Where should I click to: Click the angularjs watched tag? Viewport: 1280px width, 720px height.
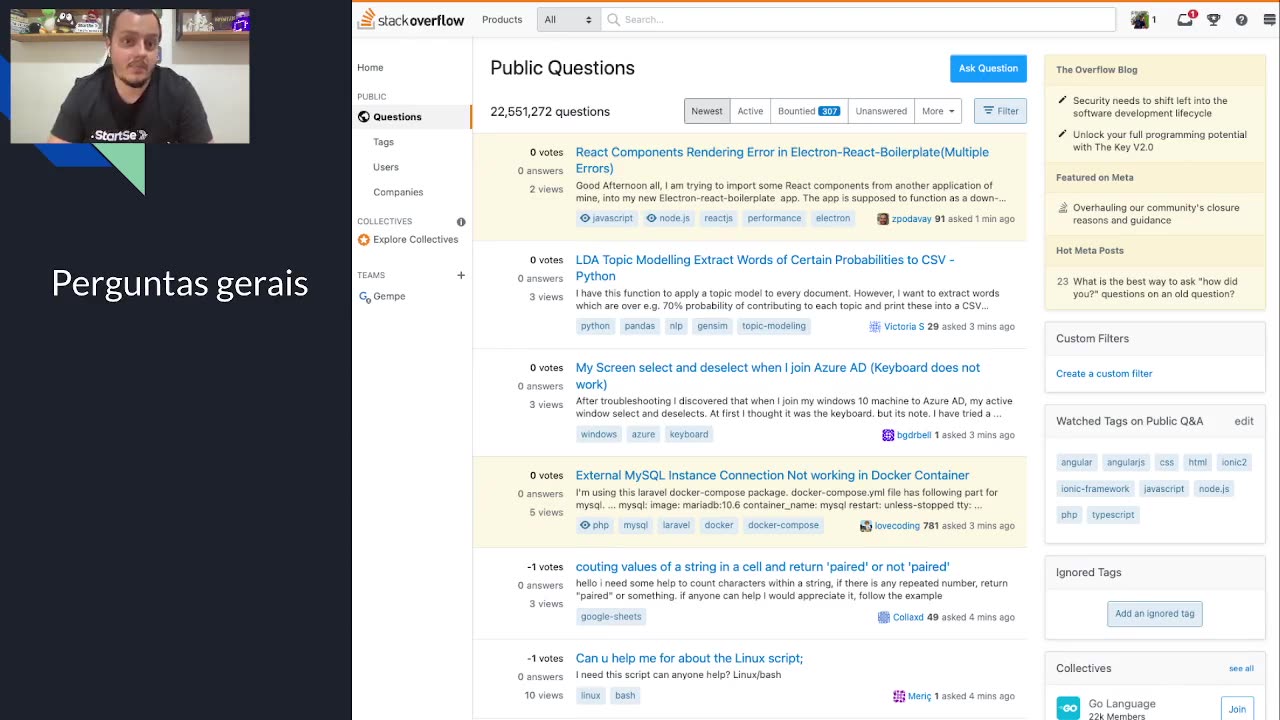tap(1125, 463)
